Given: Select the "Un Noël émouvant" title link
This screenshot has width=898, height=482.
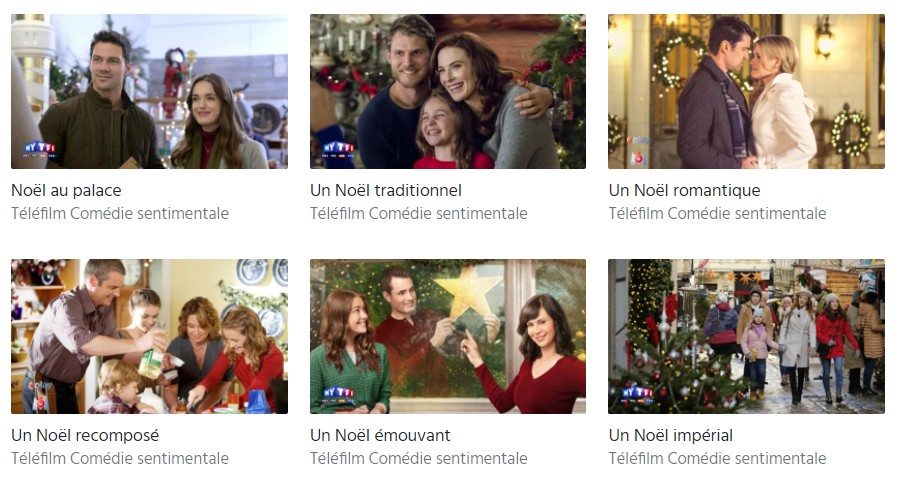Looking at the screenshot, I should [x=380, y=435].
